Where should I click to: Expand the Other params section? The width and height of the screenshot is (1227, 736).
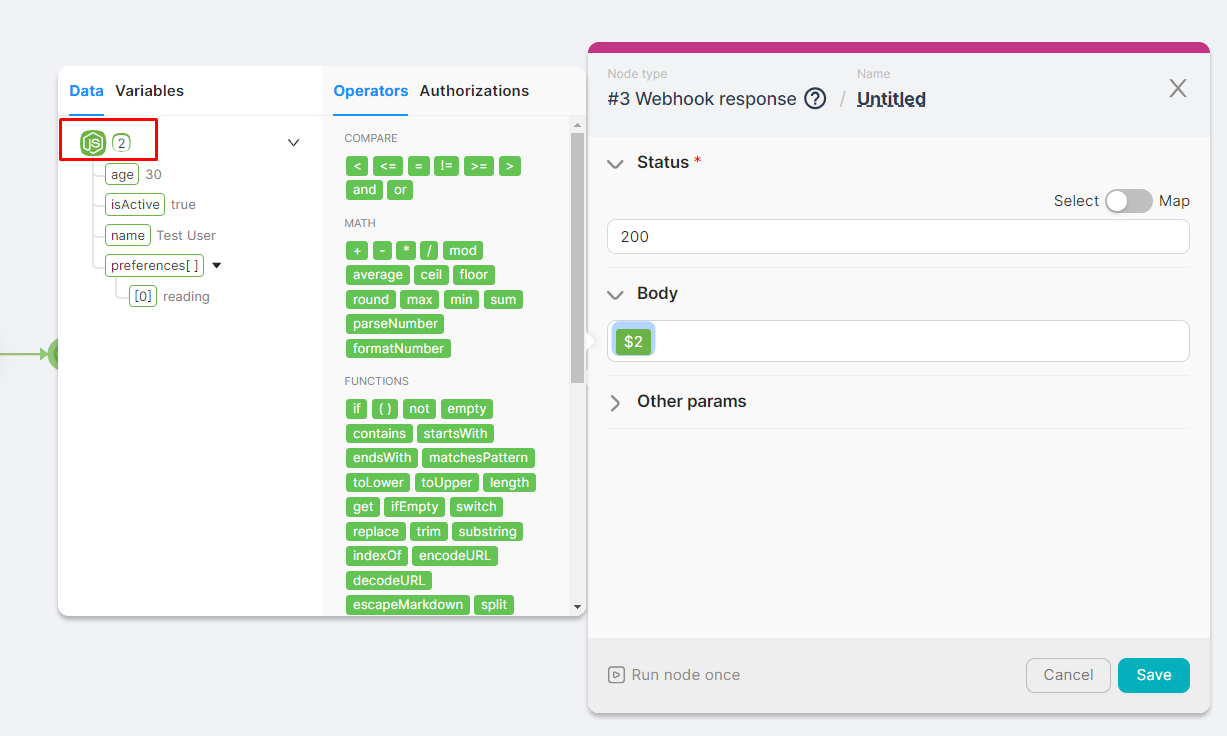[615, 402]
